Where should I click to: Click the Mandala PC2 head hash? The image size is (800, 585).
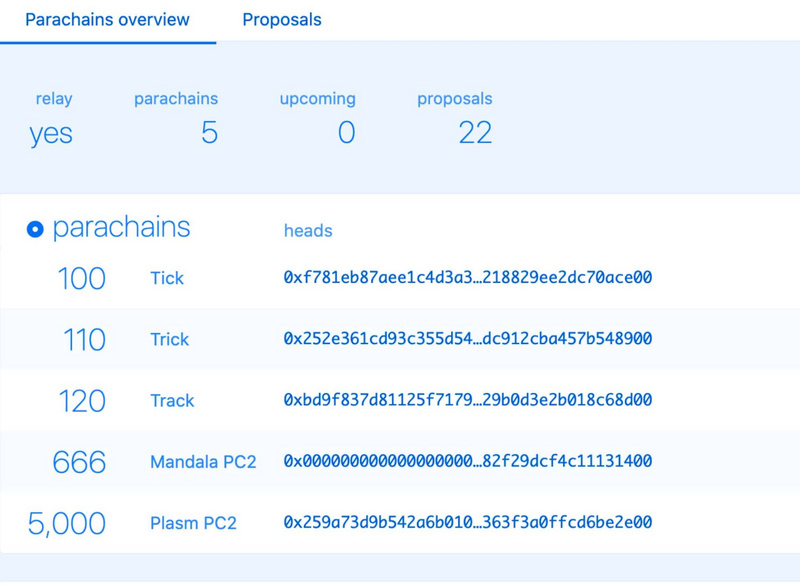pos(468,462)
